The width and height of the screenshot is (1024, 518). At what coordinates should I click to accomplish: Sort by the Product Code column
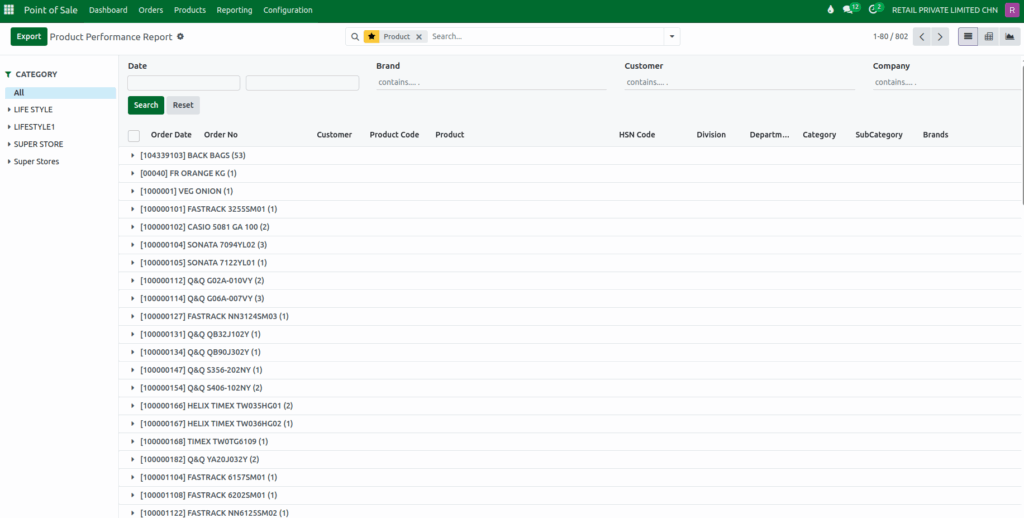(x=394, y=135)
